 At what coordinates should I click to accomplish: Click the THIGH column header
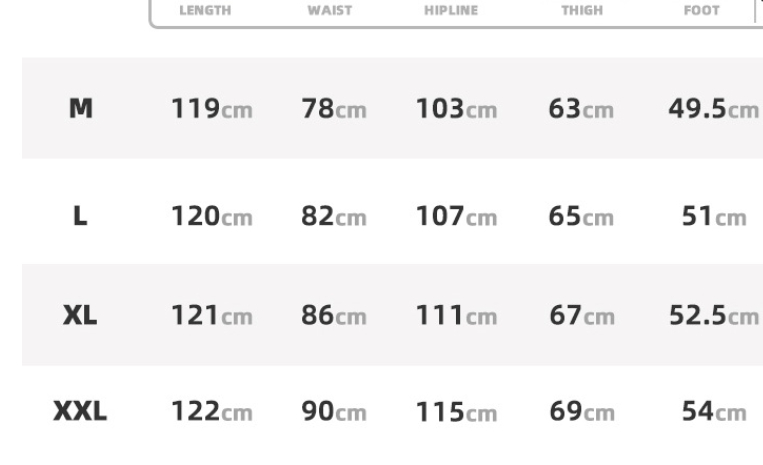582,10
